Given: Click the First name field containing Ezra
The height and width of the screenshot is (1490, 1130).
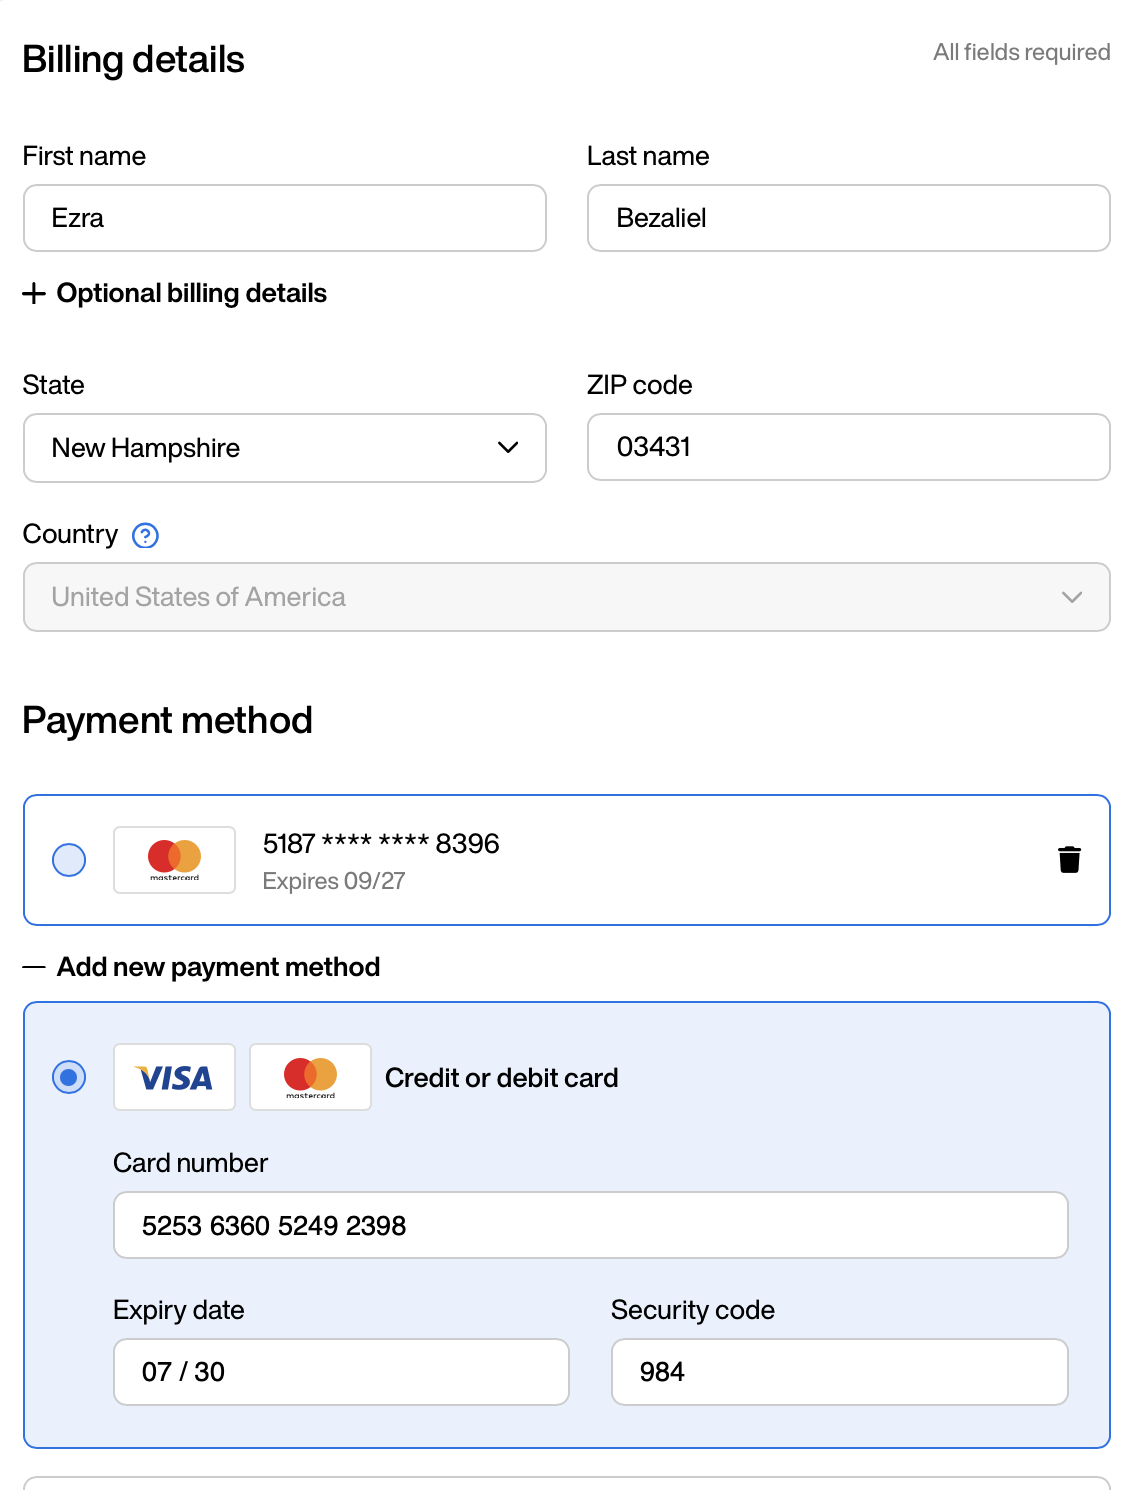Looking at the screenshot, I should pyautogui.click(x=285, y=218).
